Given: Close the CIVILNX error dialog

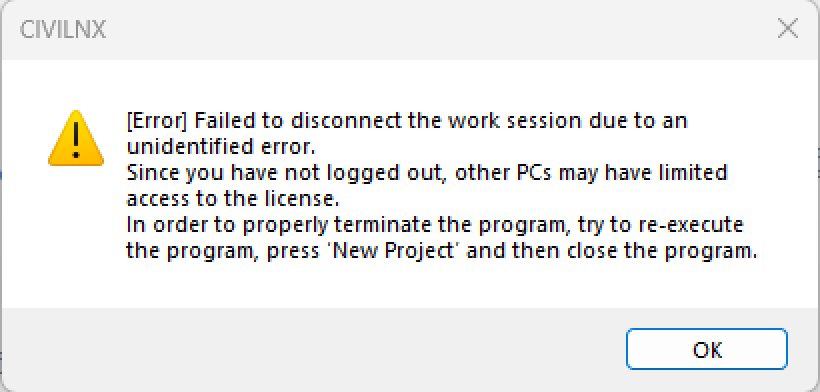Looking at the screenshot, I should [788, 29].
